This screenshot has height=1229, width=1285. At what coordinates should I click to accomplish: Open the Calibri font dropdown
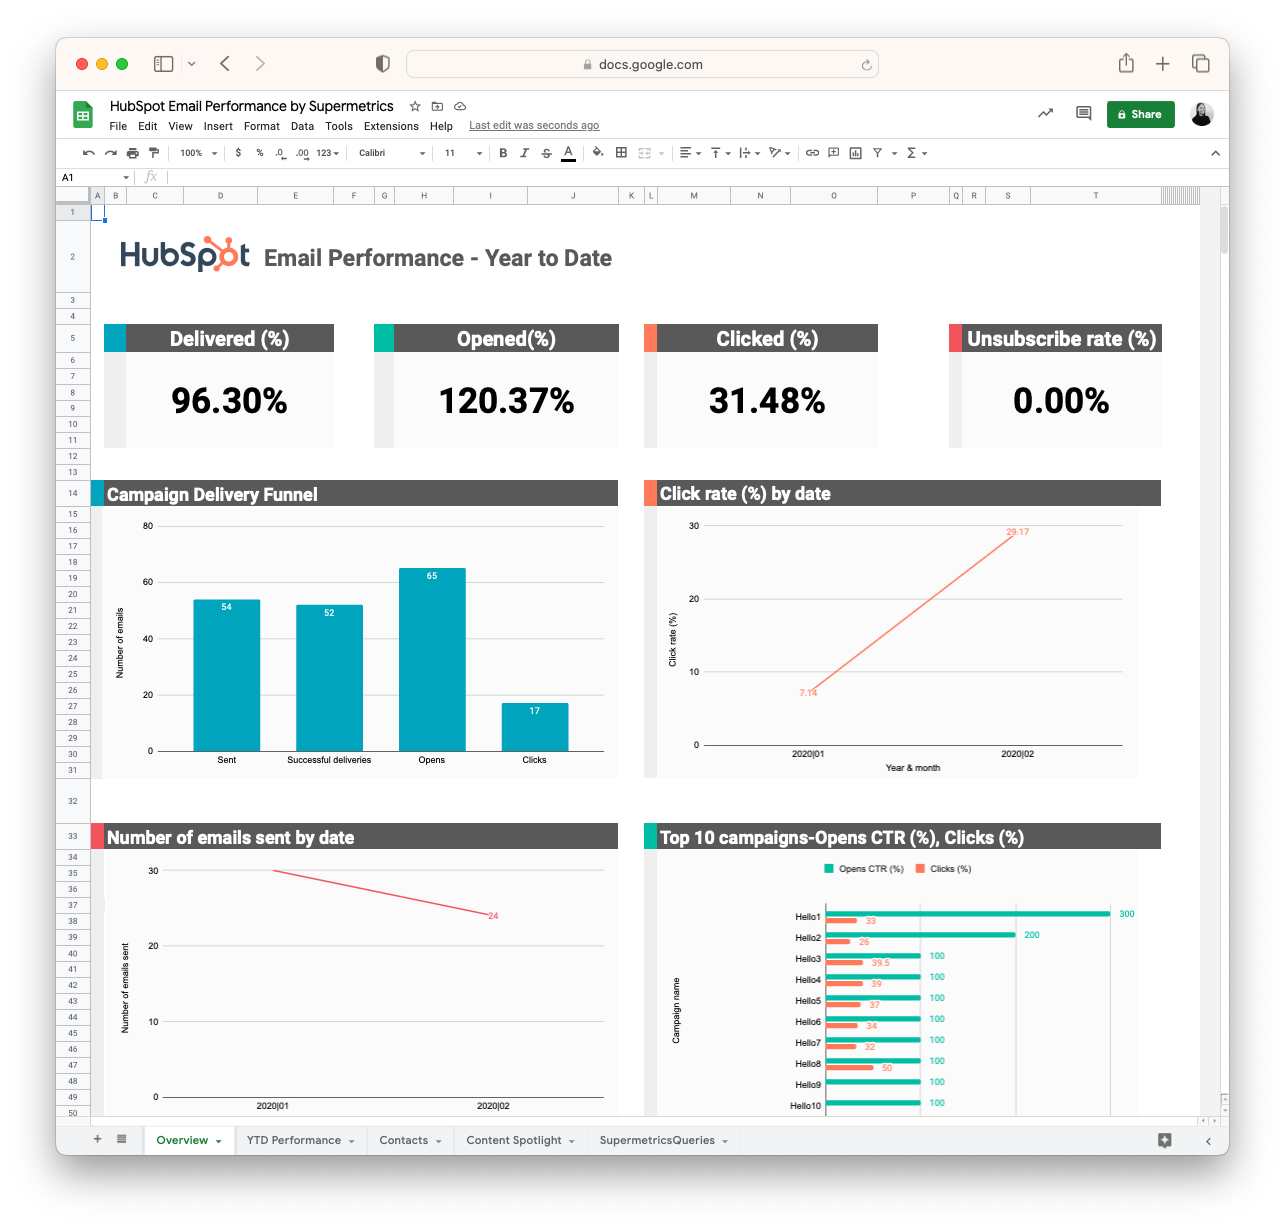pos(392,153)
